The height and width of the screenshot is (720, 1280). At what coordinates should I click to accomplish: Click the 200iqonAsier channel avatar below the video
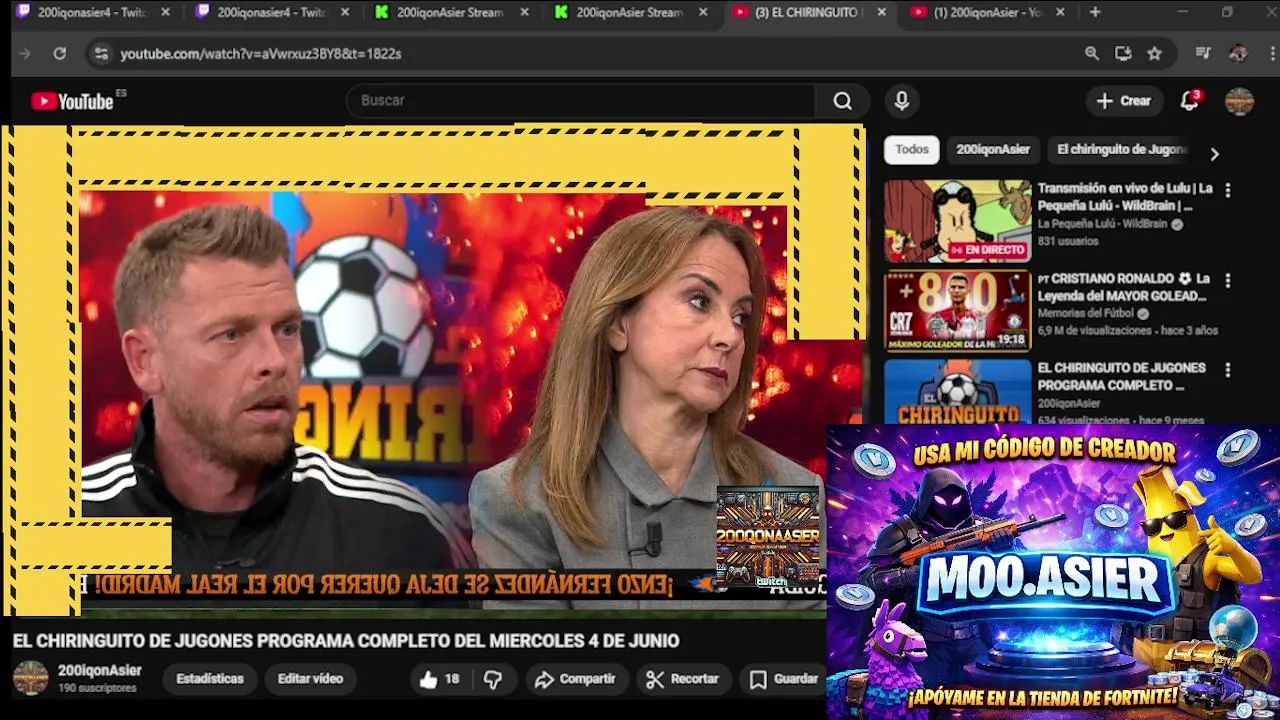click(x=30, y=678)
